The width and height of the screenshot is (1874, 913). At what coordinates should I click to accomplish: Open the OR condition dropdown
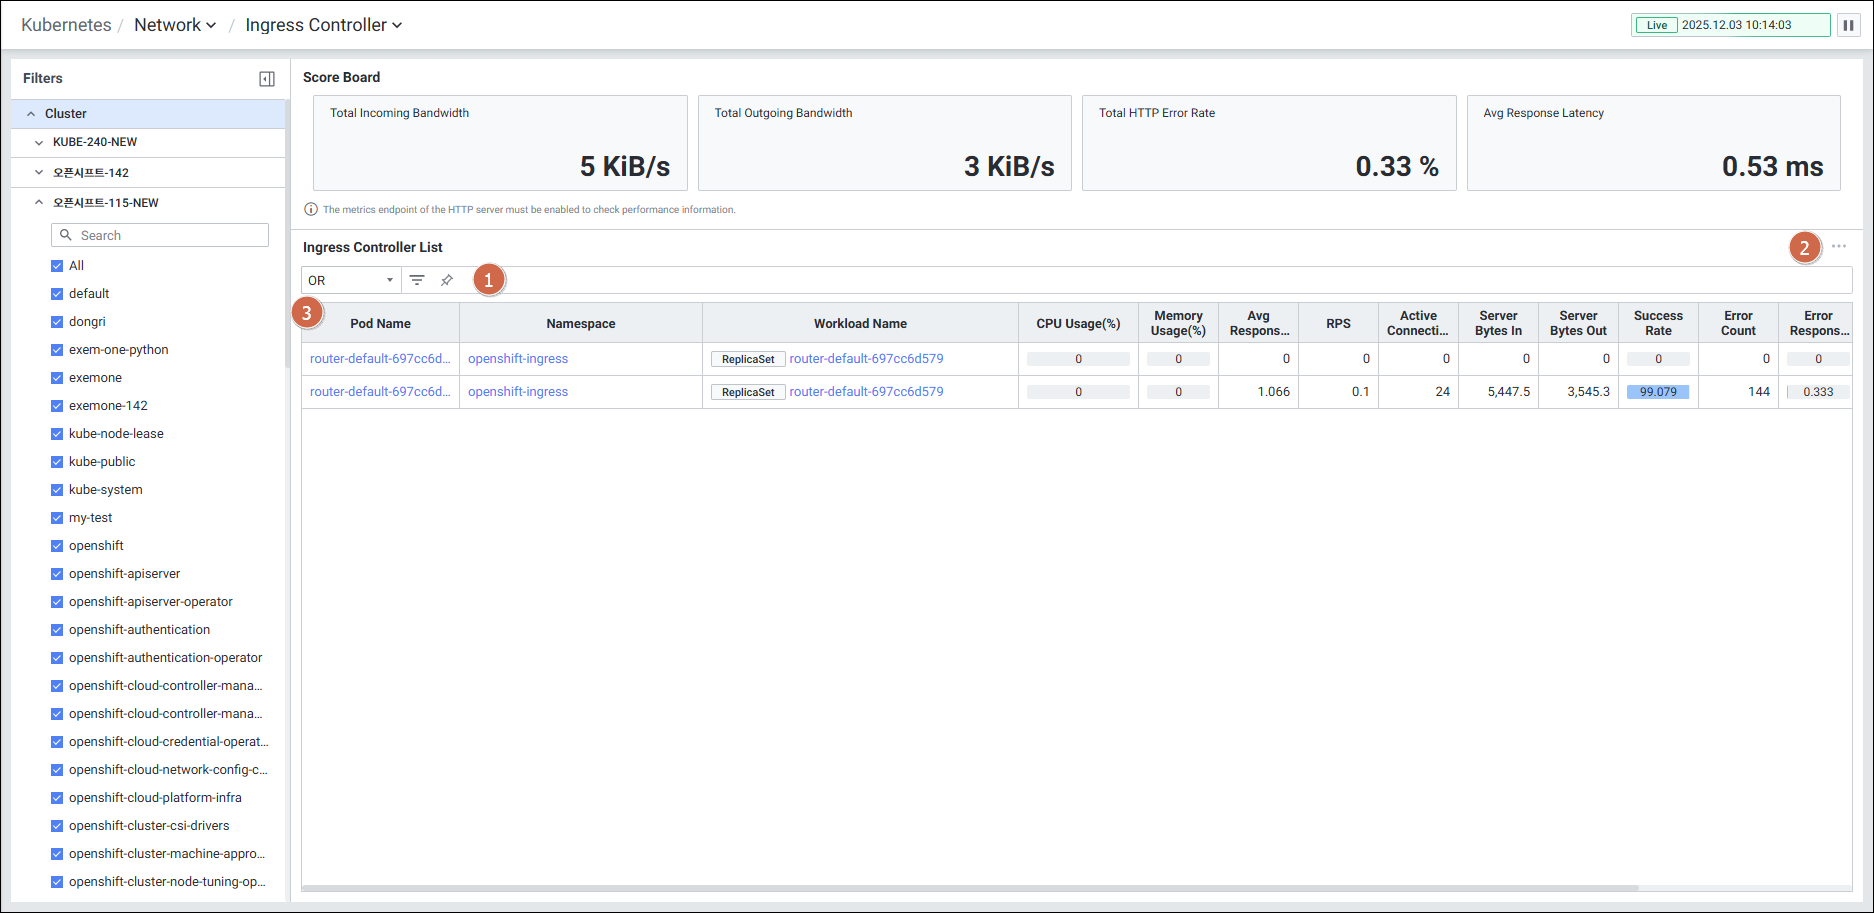coord(350,280)
